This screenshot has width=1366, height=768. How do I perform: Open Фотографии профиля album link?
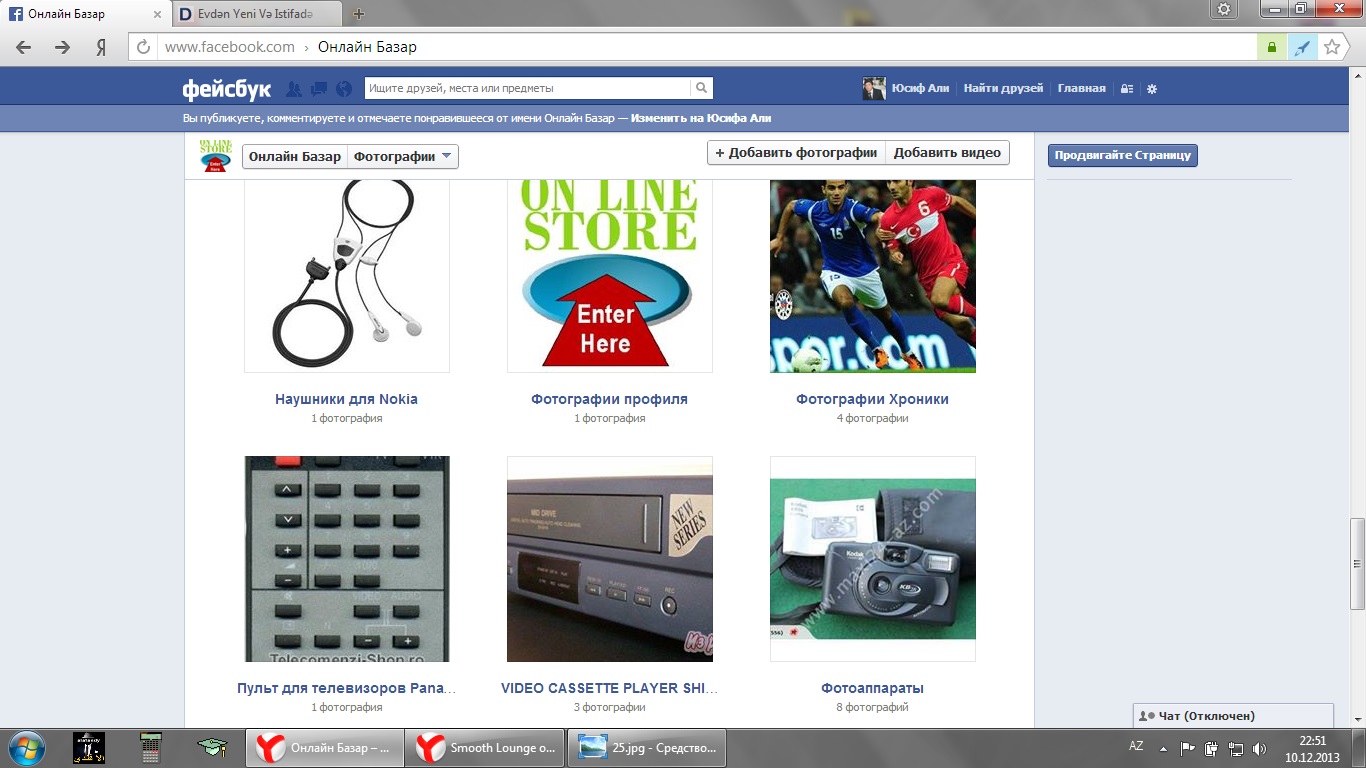click(609, 399)
